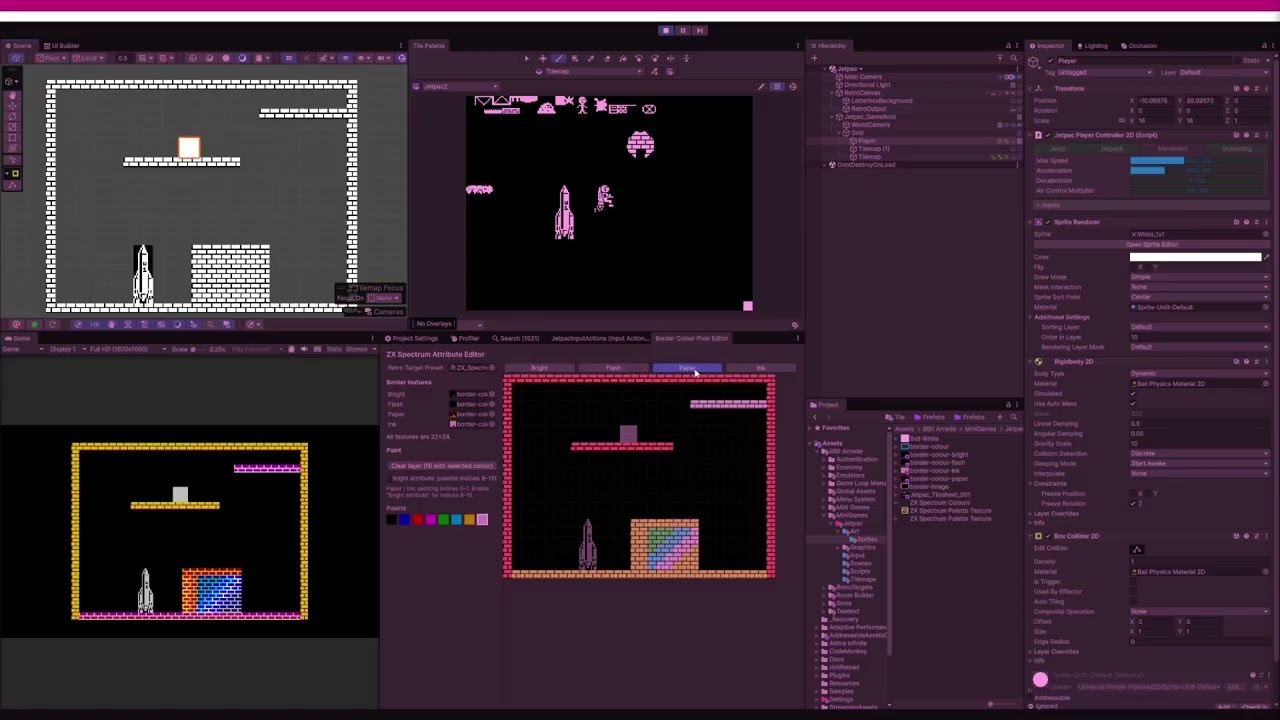Click the white Sprite Renderer Color field
1280x720 pixels.
click(x=1195, y=257)
